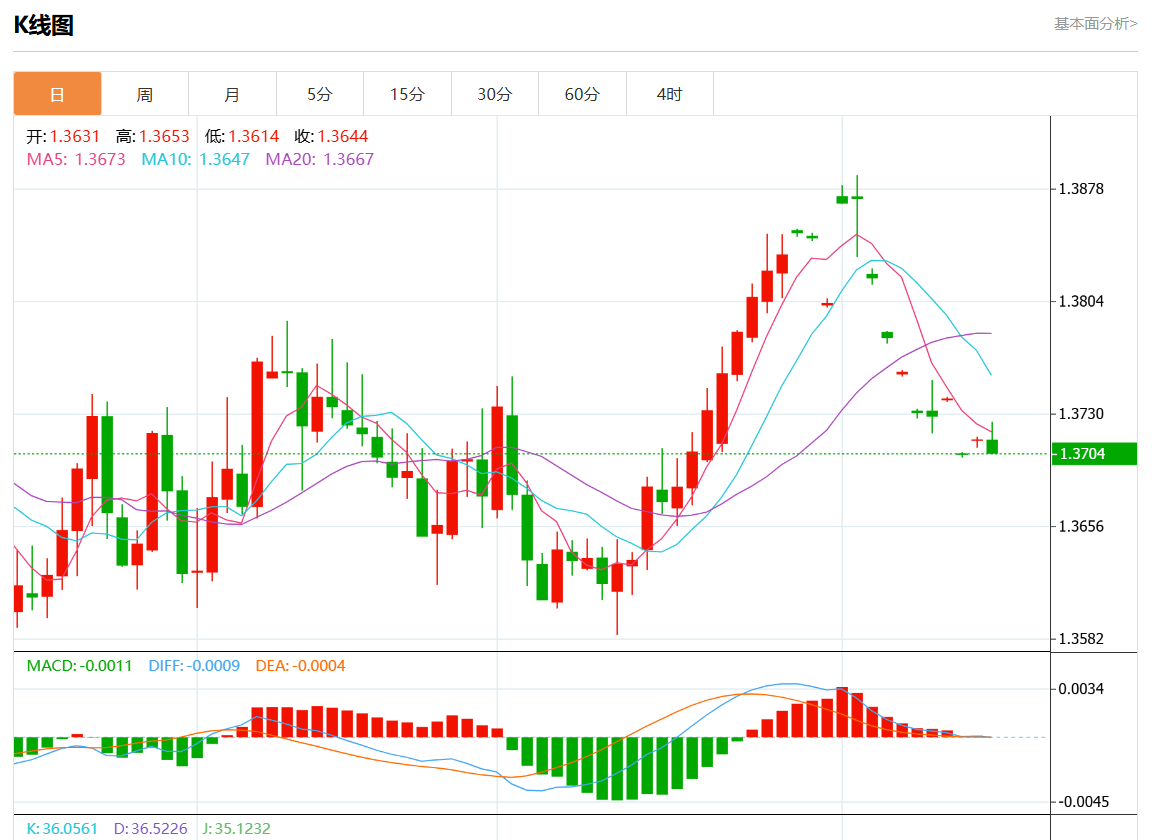
Task: Click the rightmost green candlestick
Action: click(992, 446)
